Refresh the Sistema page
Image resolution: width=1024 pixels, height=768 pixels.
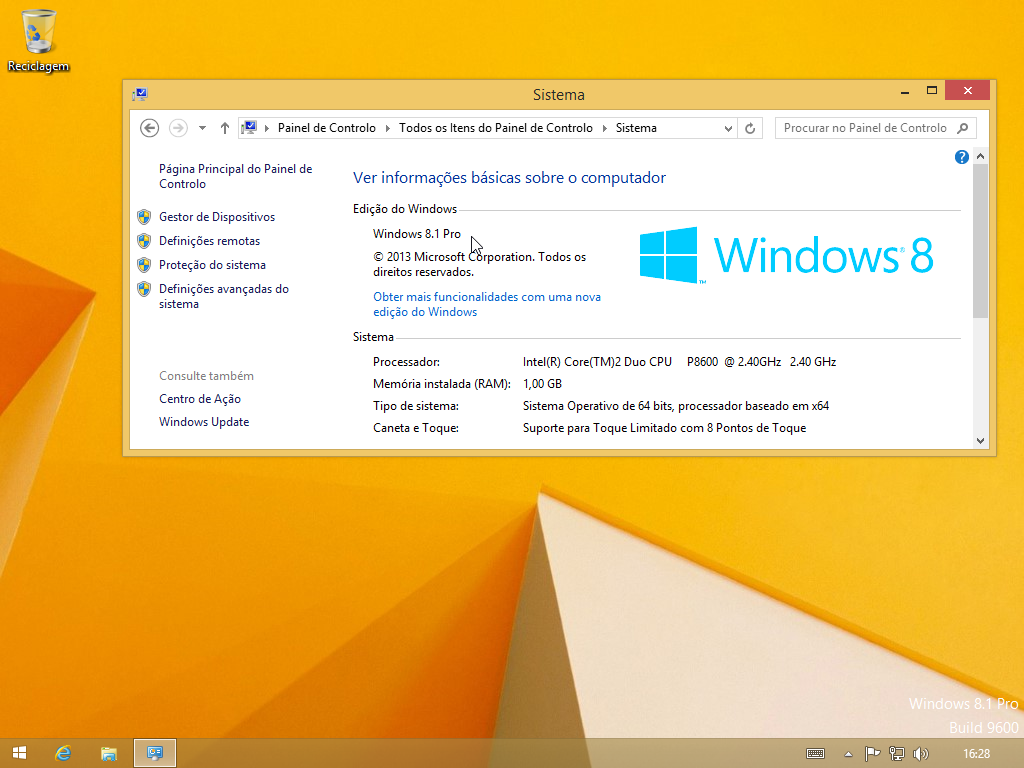pos(750,129)
